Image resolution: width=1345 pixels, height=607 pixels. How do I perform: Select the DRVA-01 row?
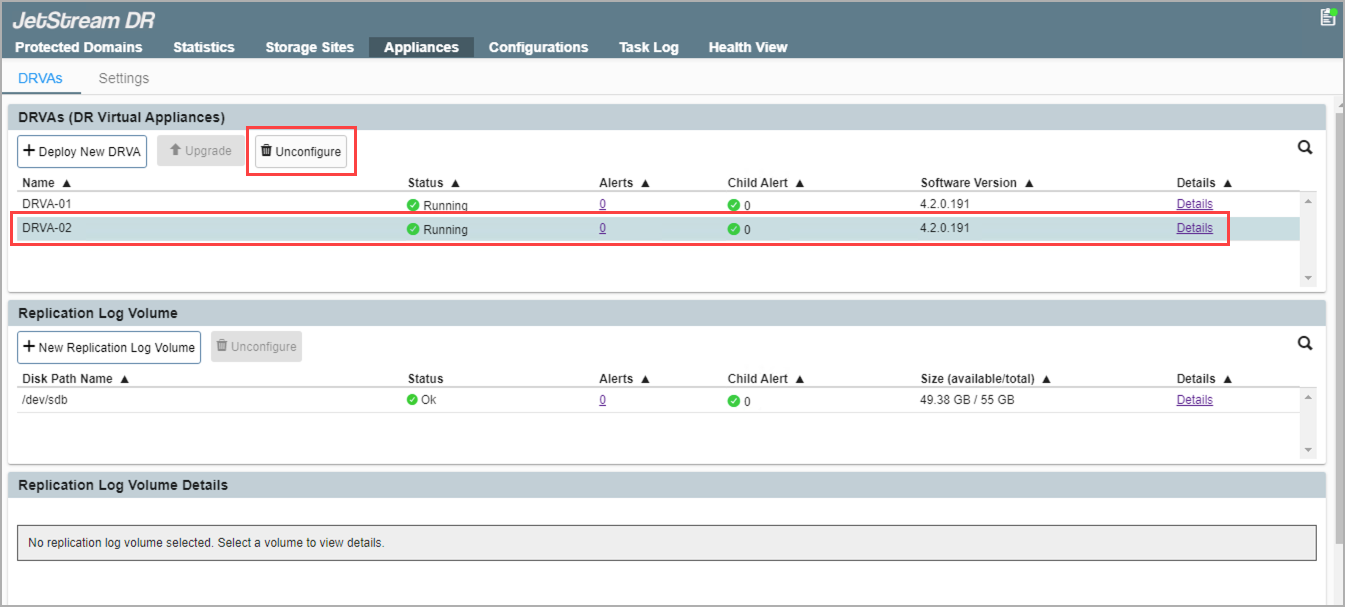click(x=200, y=204)
